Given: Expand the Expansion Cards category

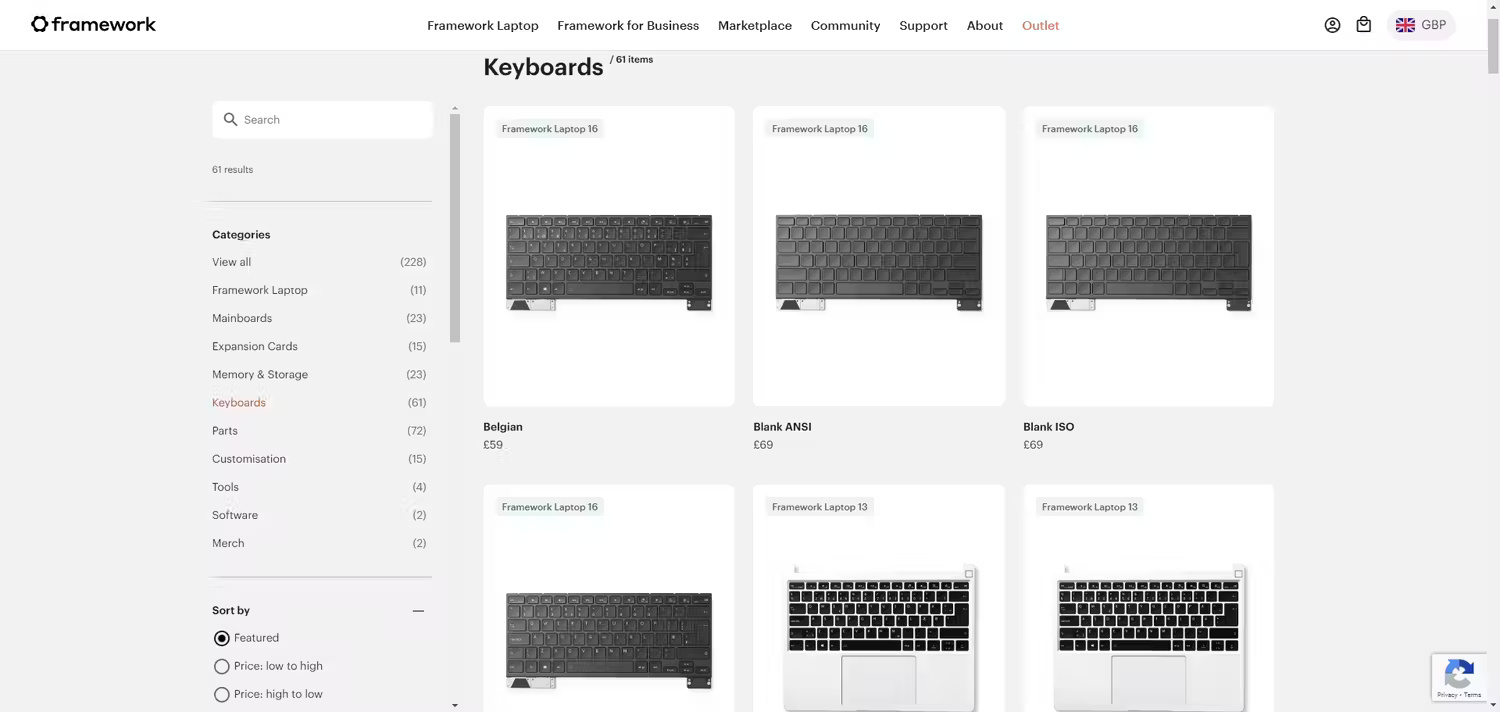Looking at the screenshot, I should (254, 346).
